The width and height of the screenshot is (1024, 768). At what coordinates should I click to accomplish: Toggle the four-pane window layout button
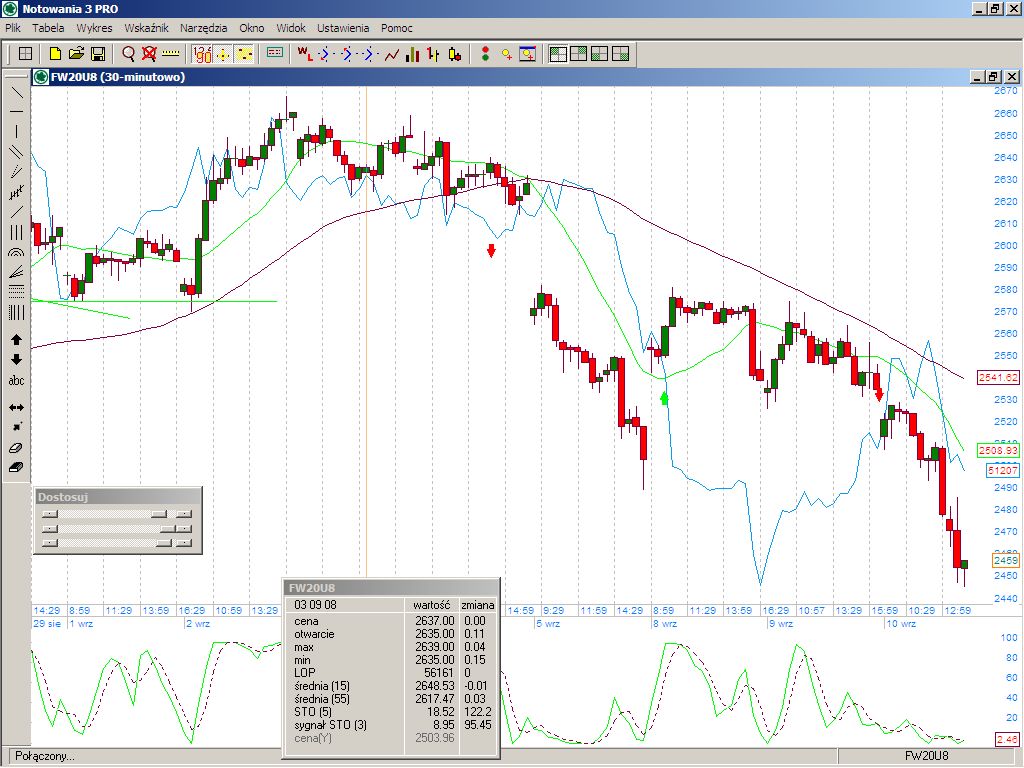tap(558, 54)
